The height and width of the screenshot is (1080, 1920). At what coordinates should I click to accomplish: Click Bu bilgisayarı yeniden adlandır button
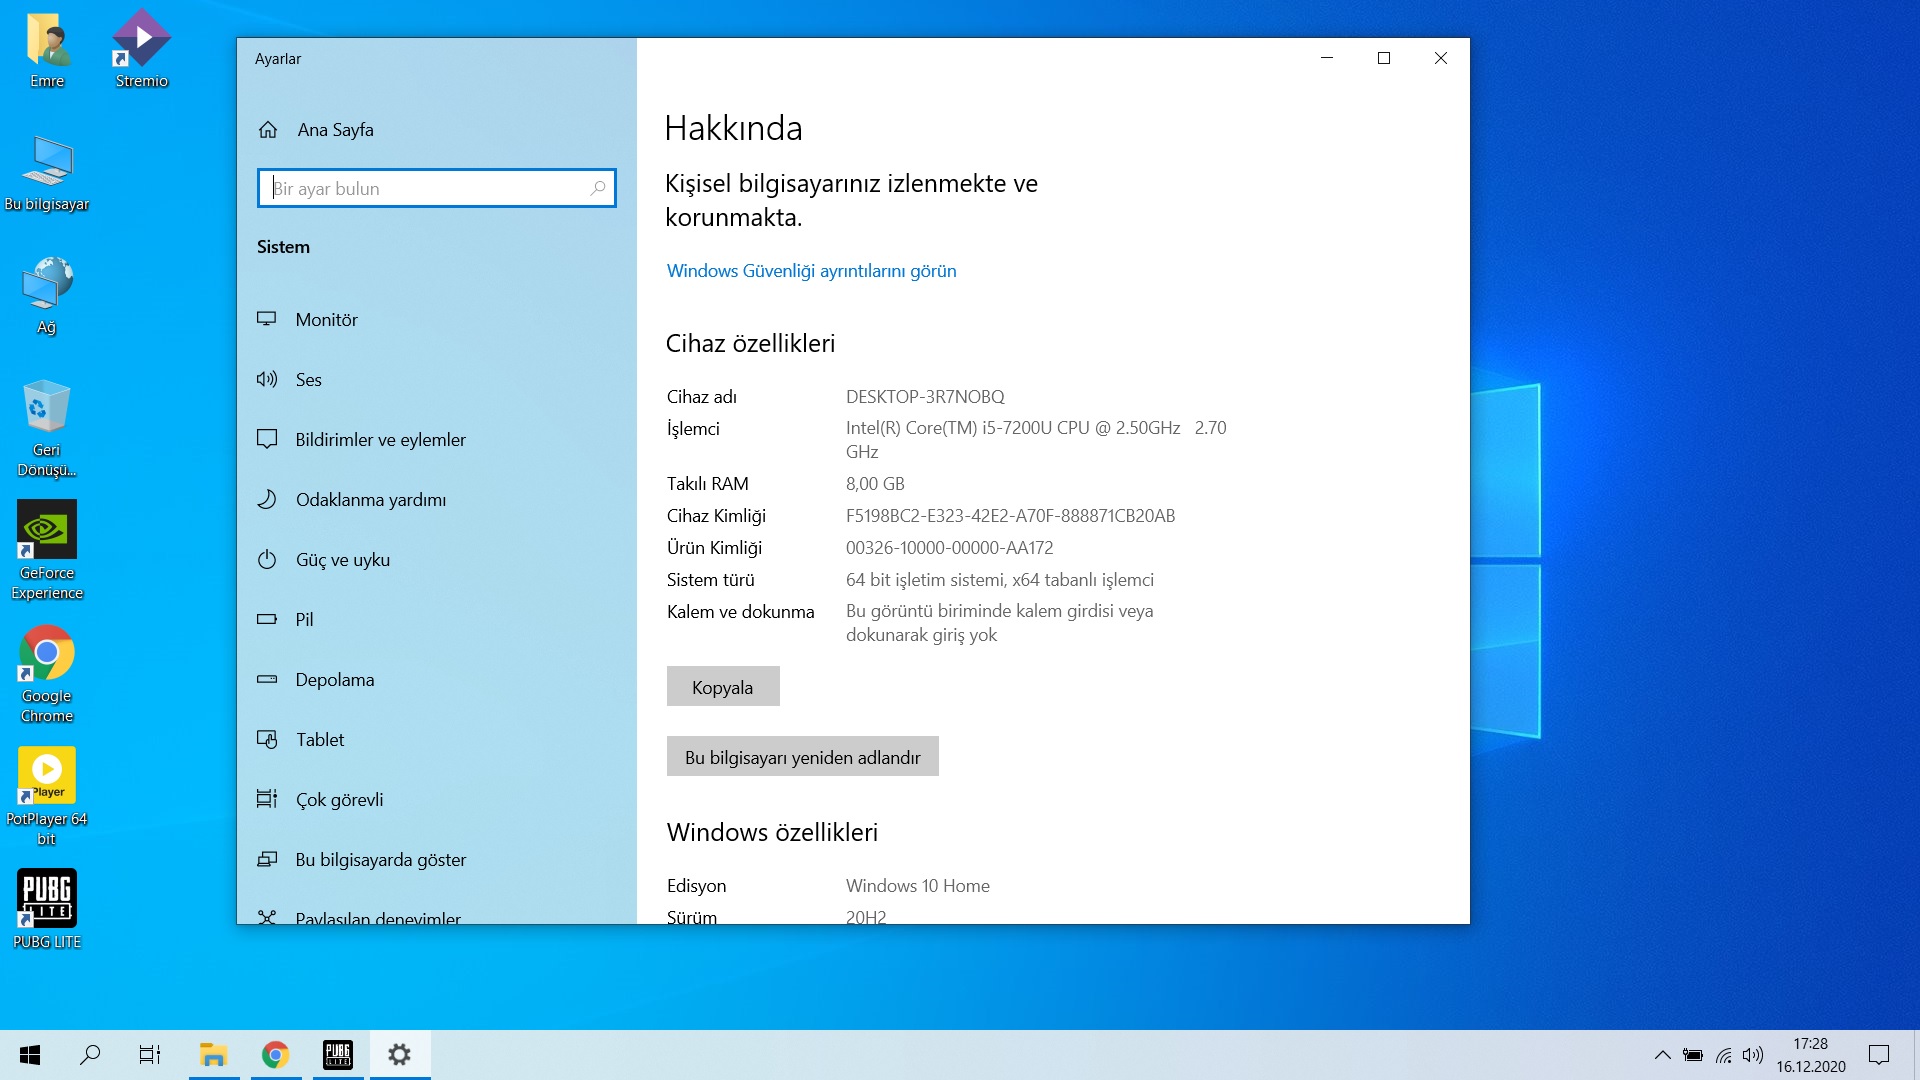[802, 757]
